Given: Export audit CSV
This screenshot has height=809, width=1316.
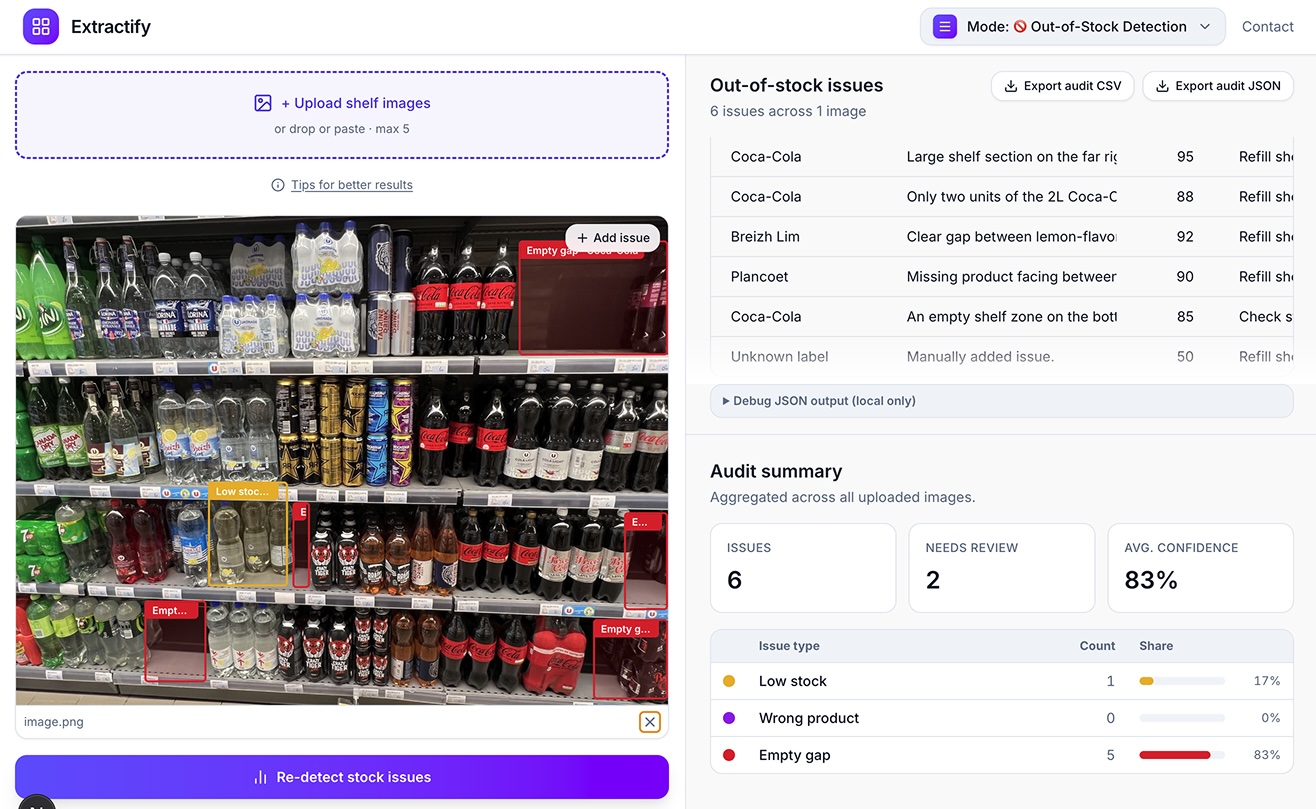Looking at the screenshot, I should [1062, 86].
